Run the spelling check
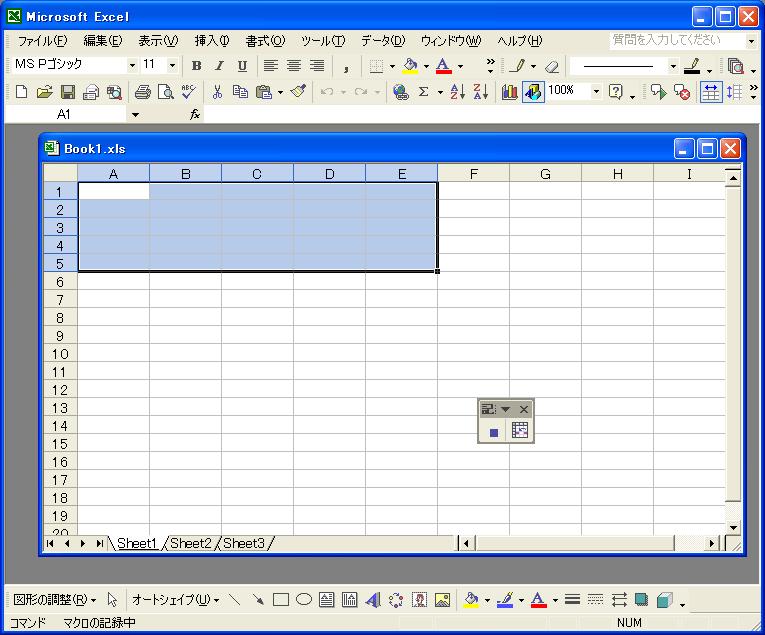The width and height of the screenshot is (765, 635). click(188, 92)
